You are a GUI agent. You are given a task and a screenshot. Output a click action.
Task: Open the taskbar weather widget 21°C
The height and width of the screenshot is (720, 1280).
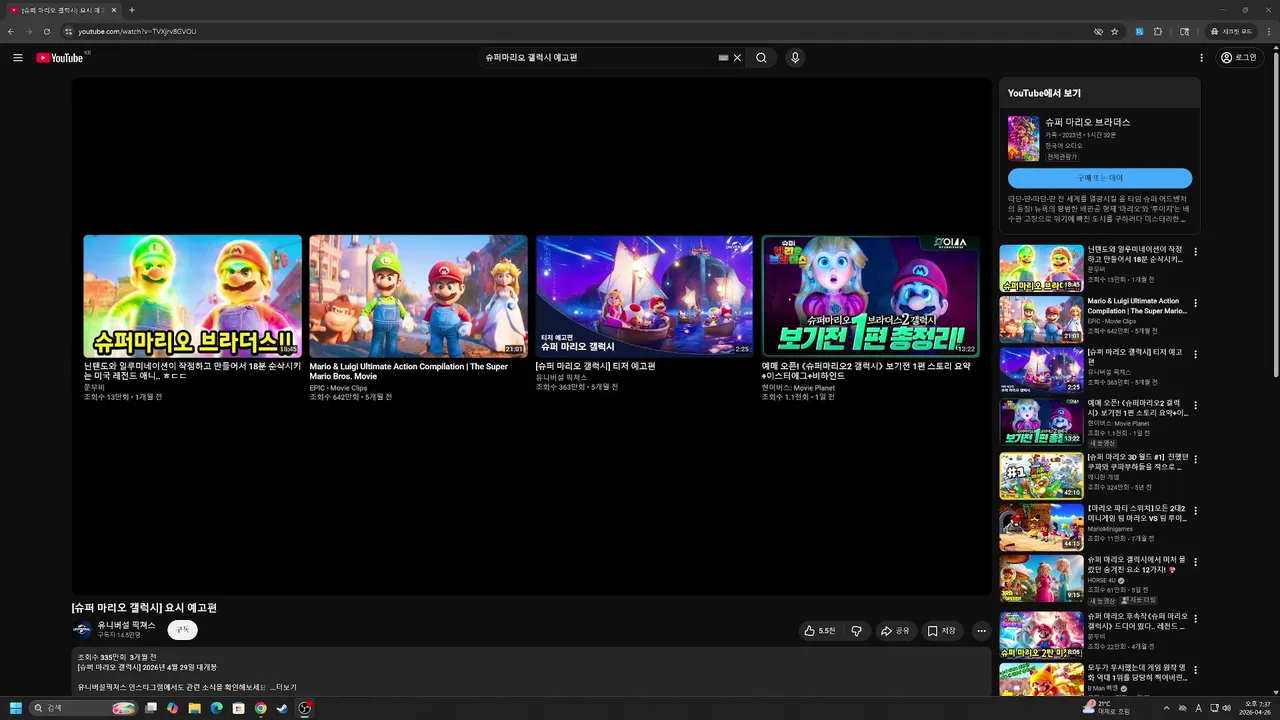click(1107, 708)
